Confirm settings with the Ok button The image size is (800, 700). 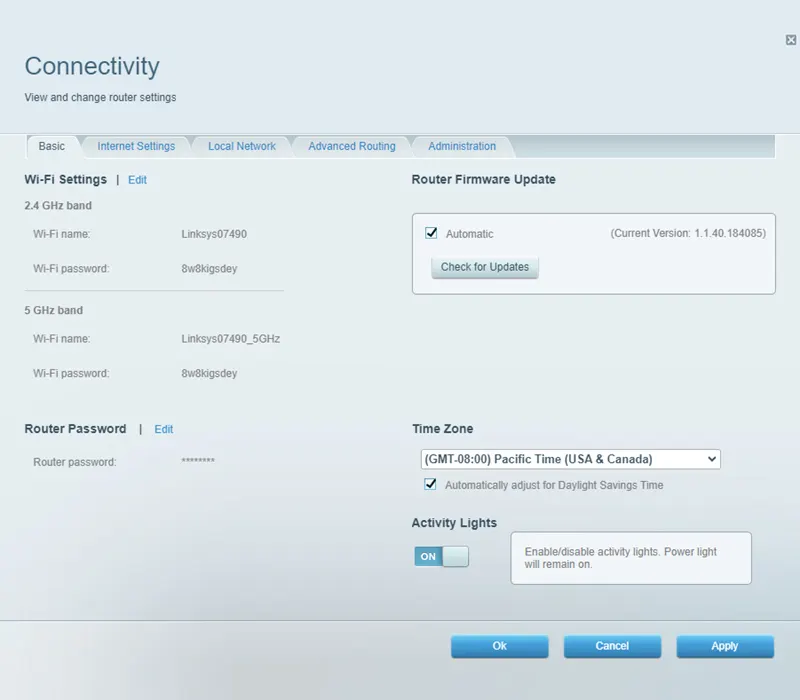pyautogui.click(x=499, y=646)
